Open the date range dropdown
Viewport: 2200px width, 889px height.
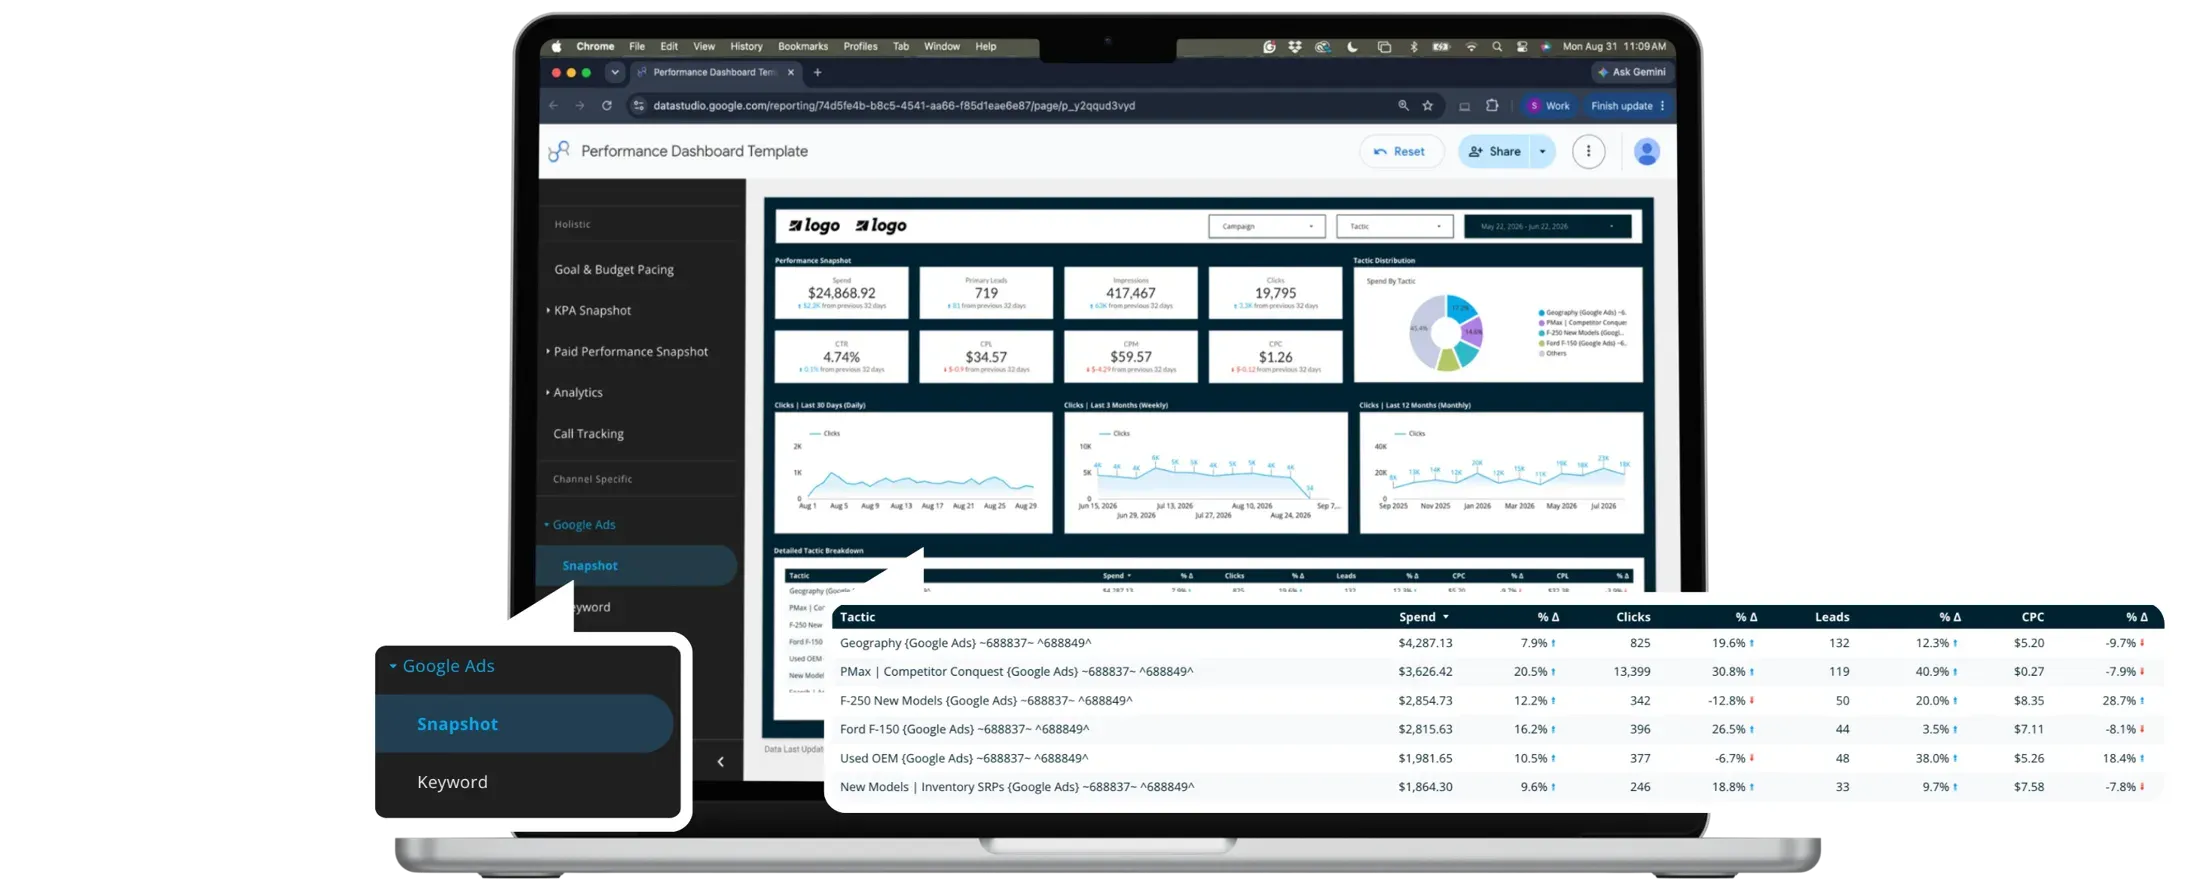[1548, 226]
